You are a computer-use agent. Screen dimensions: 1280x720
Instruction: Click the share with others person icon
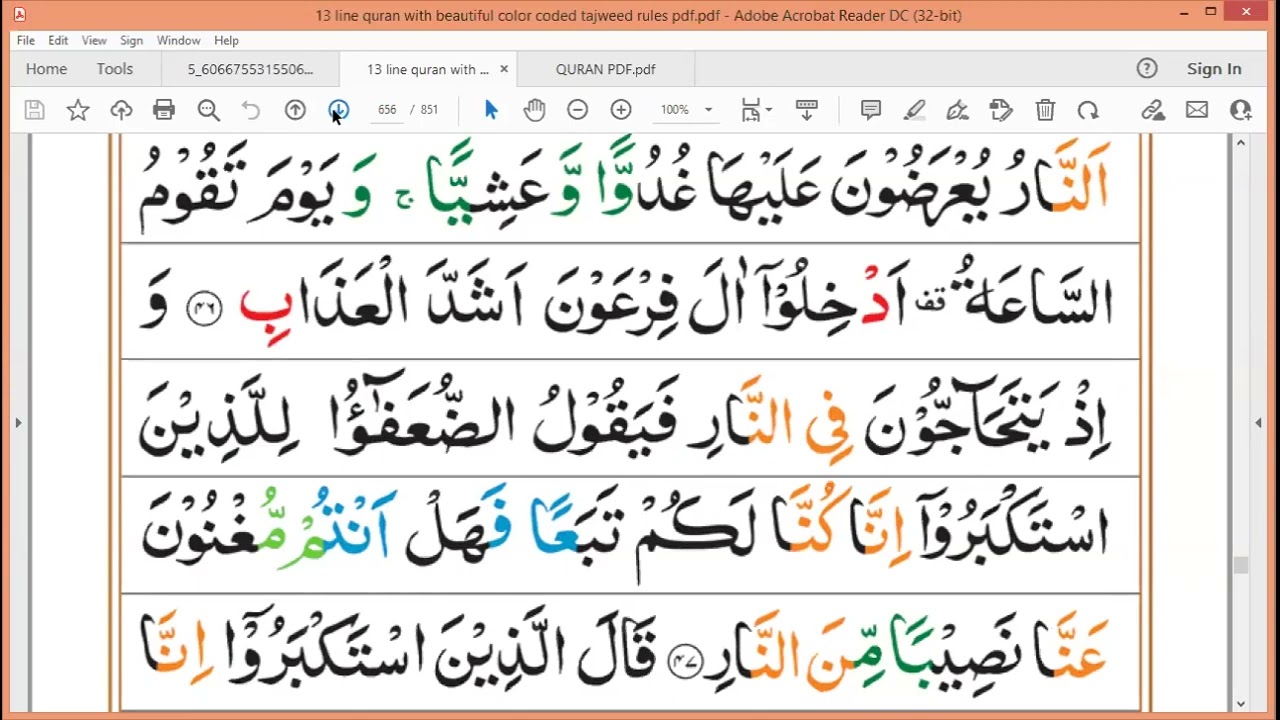[x=1241, y=110]
